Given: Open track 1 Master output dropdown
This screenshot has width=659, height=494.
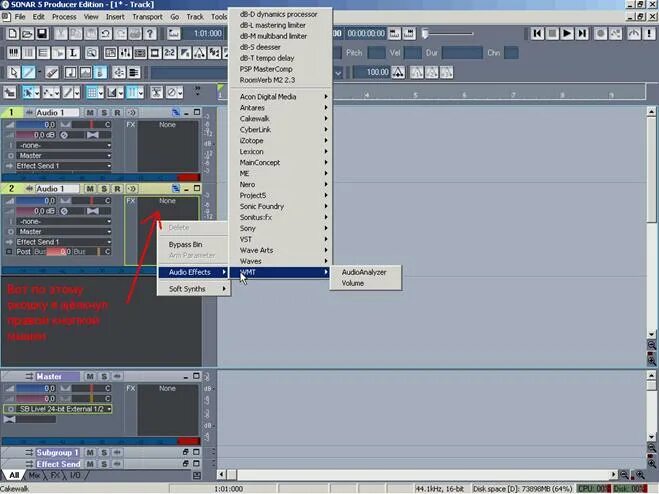Looking at the screenshot, I should tap(64, 156).
